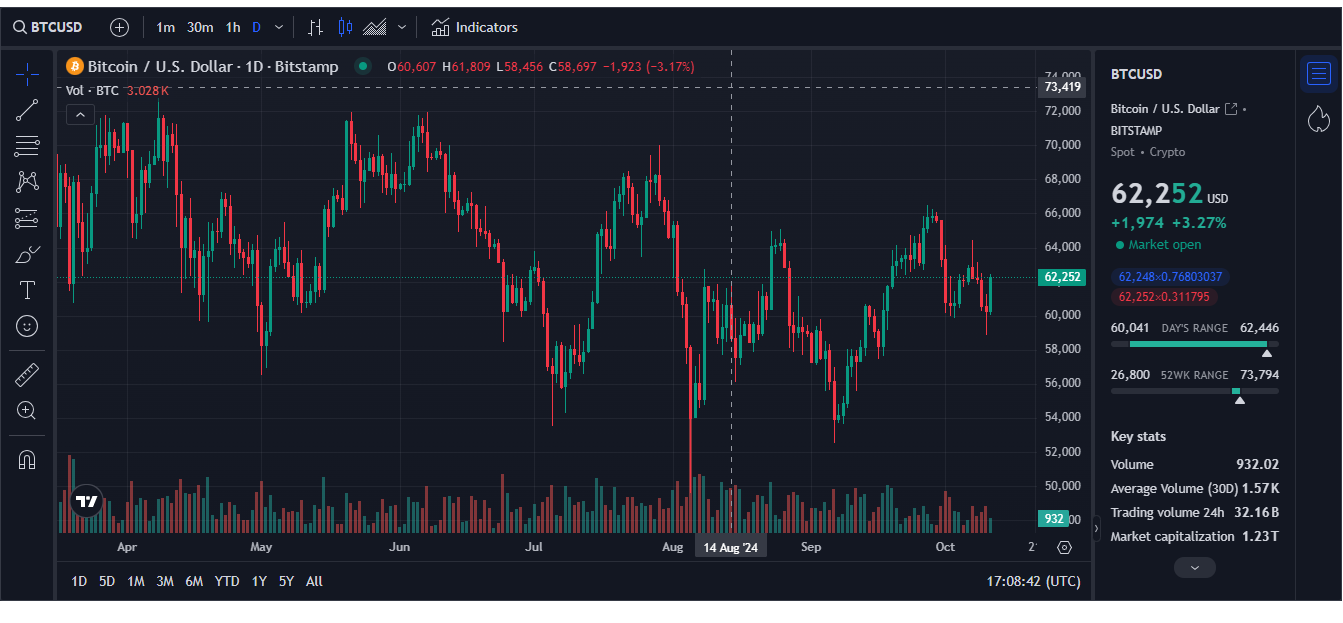Set the range to All
1343x623 pixels.
tap(314, 581)
